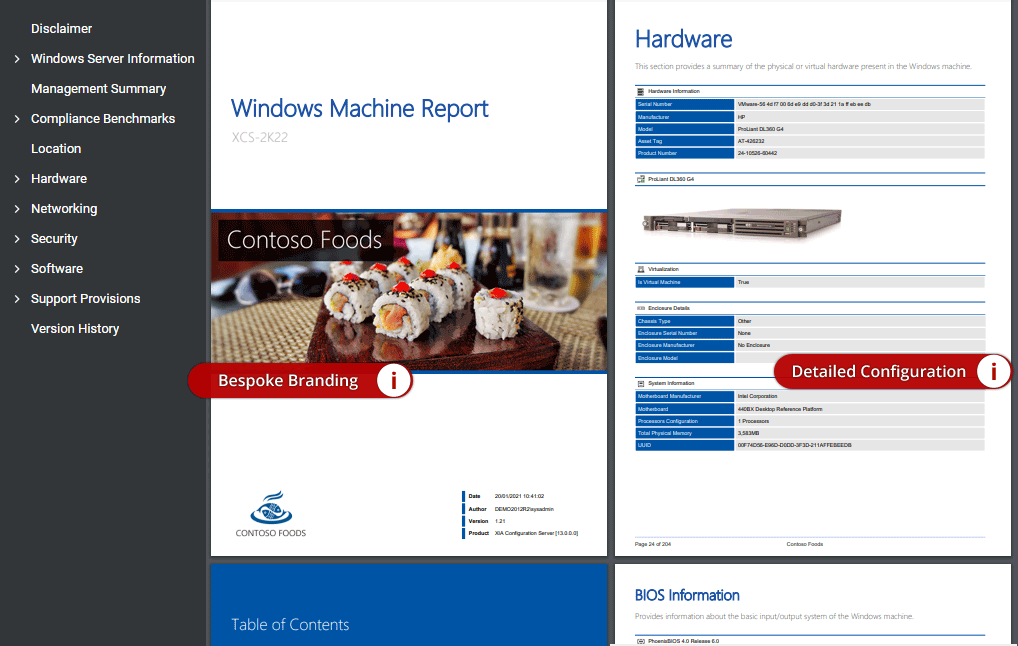Click the Enclosure Details section icon
1018x646 pixels.
[x=640, y=308]
